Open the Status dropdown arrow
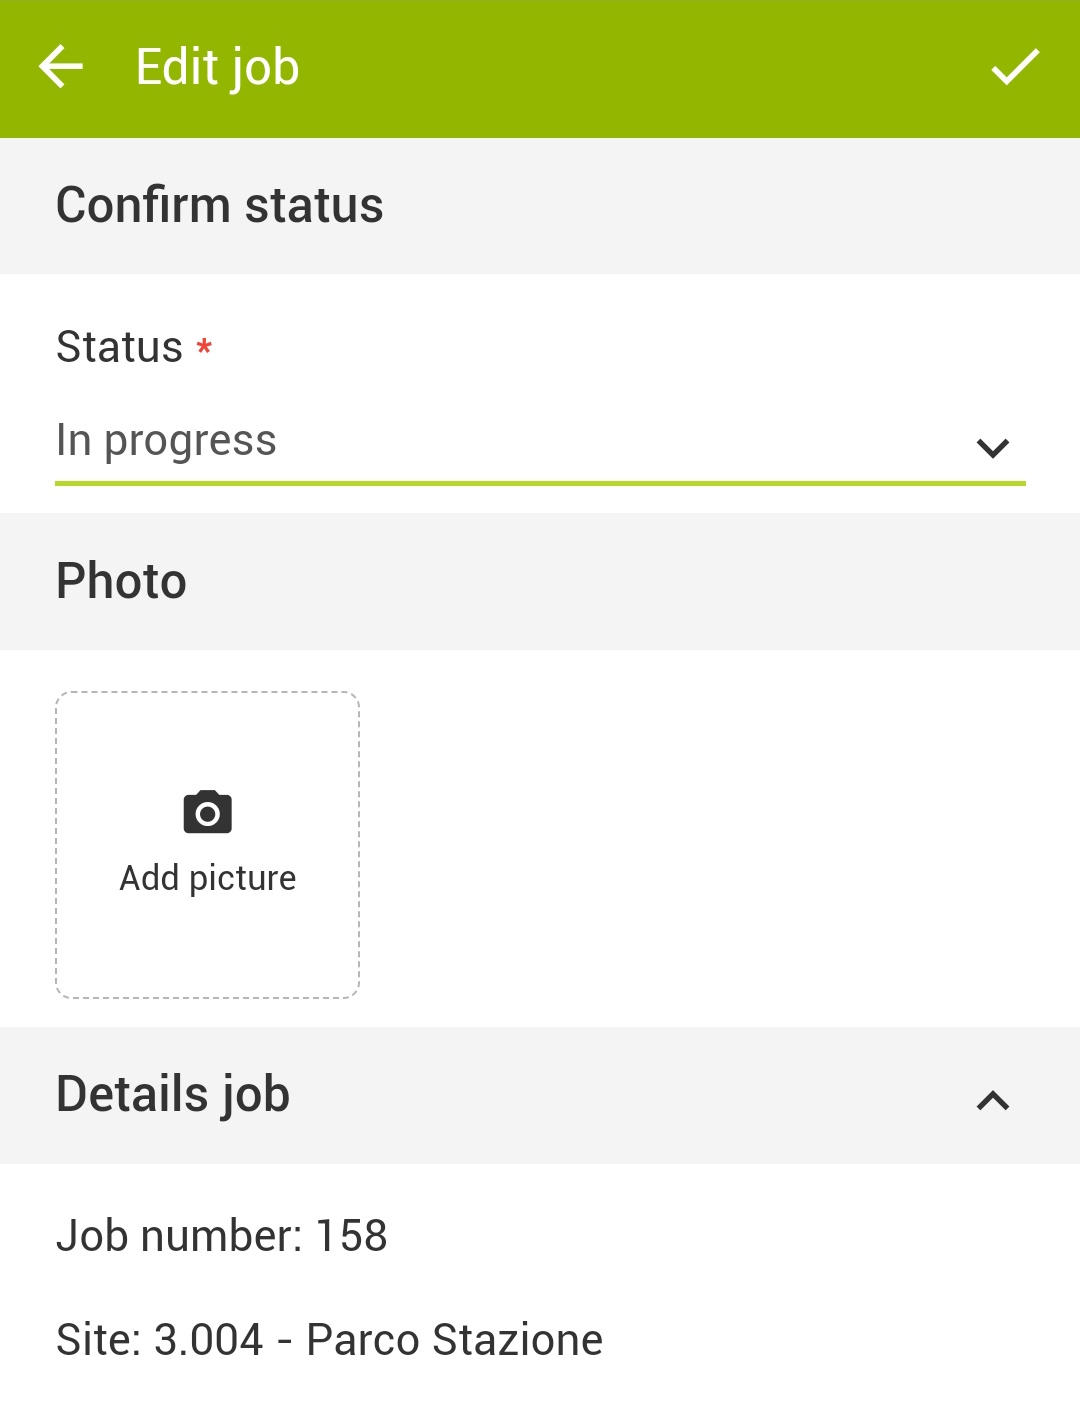 coord(992,447)
